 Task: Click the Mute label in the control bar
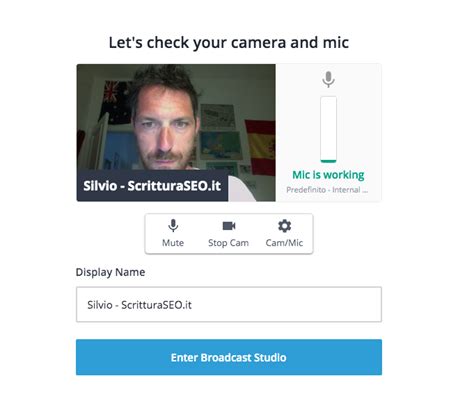pyautogui.click(x=173, y=243)
